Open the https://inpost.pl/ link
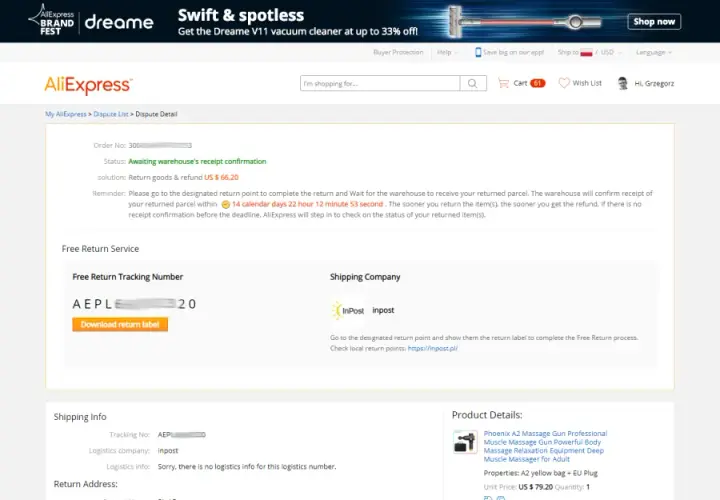720x500 pixels. [x=433, y=348]
